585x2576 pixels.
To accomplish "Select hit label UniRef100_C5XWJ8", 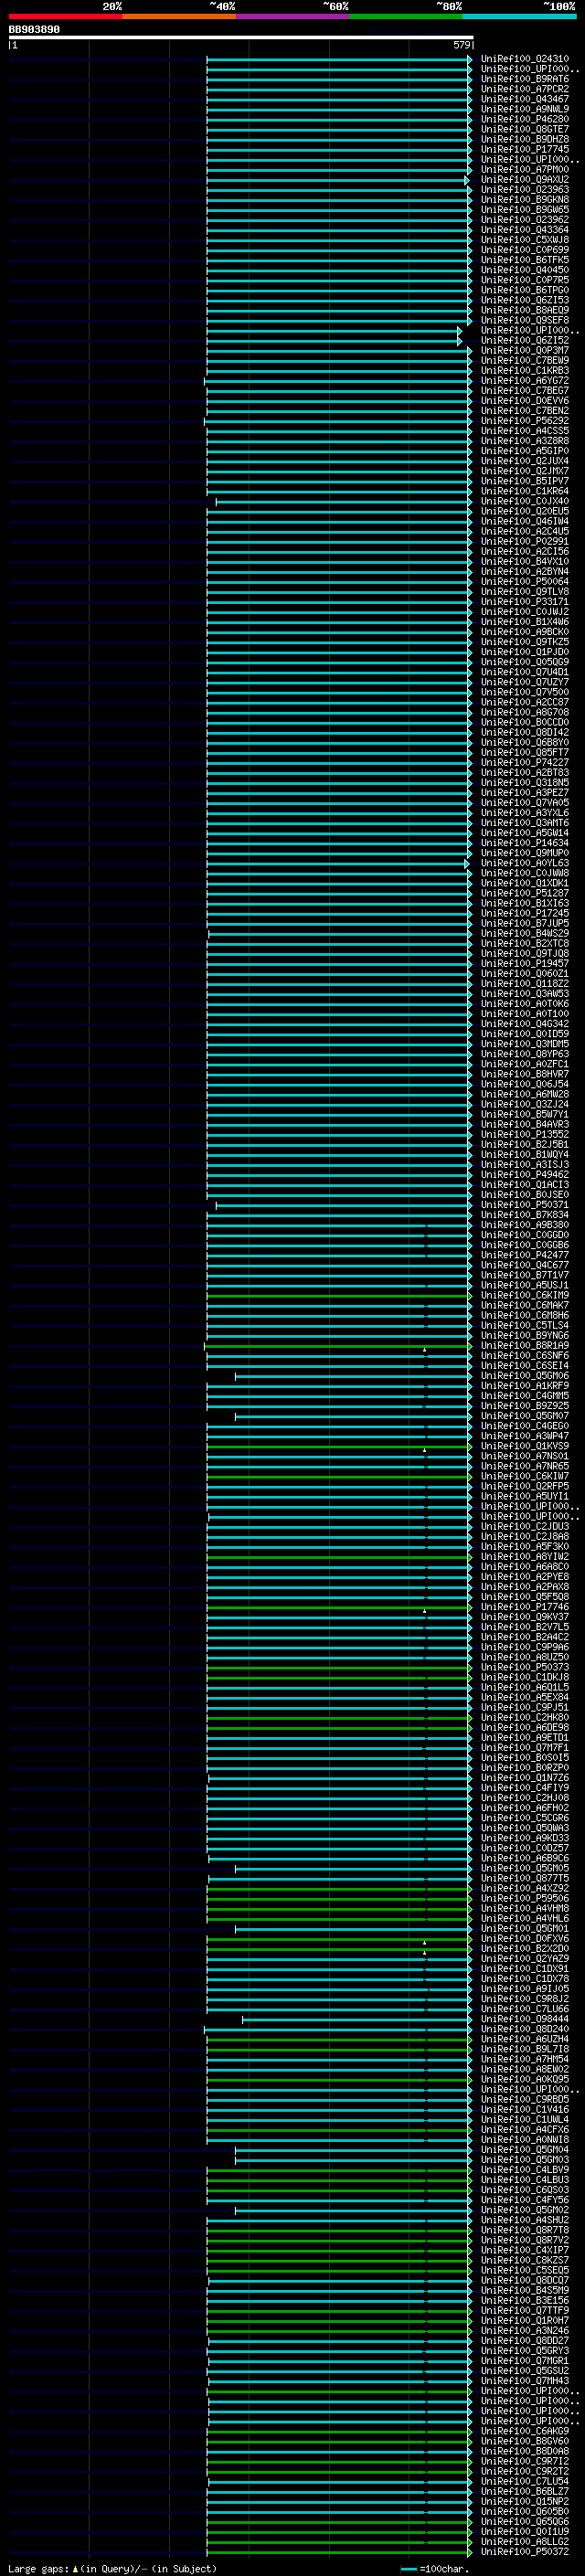I will [x=524, y=240].
